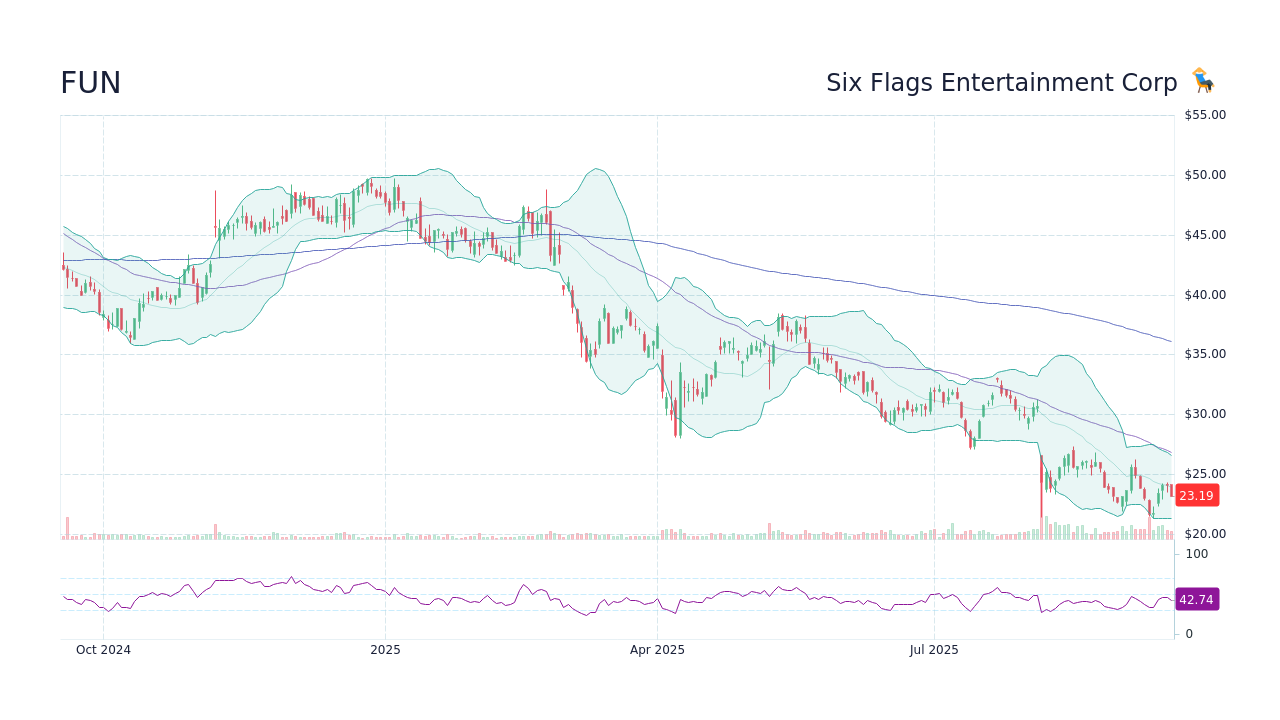Click the RSI axis 100 label
This screenshot has width=1280, height=720.
click(x=1197, y=554)
